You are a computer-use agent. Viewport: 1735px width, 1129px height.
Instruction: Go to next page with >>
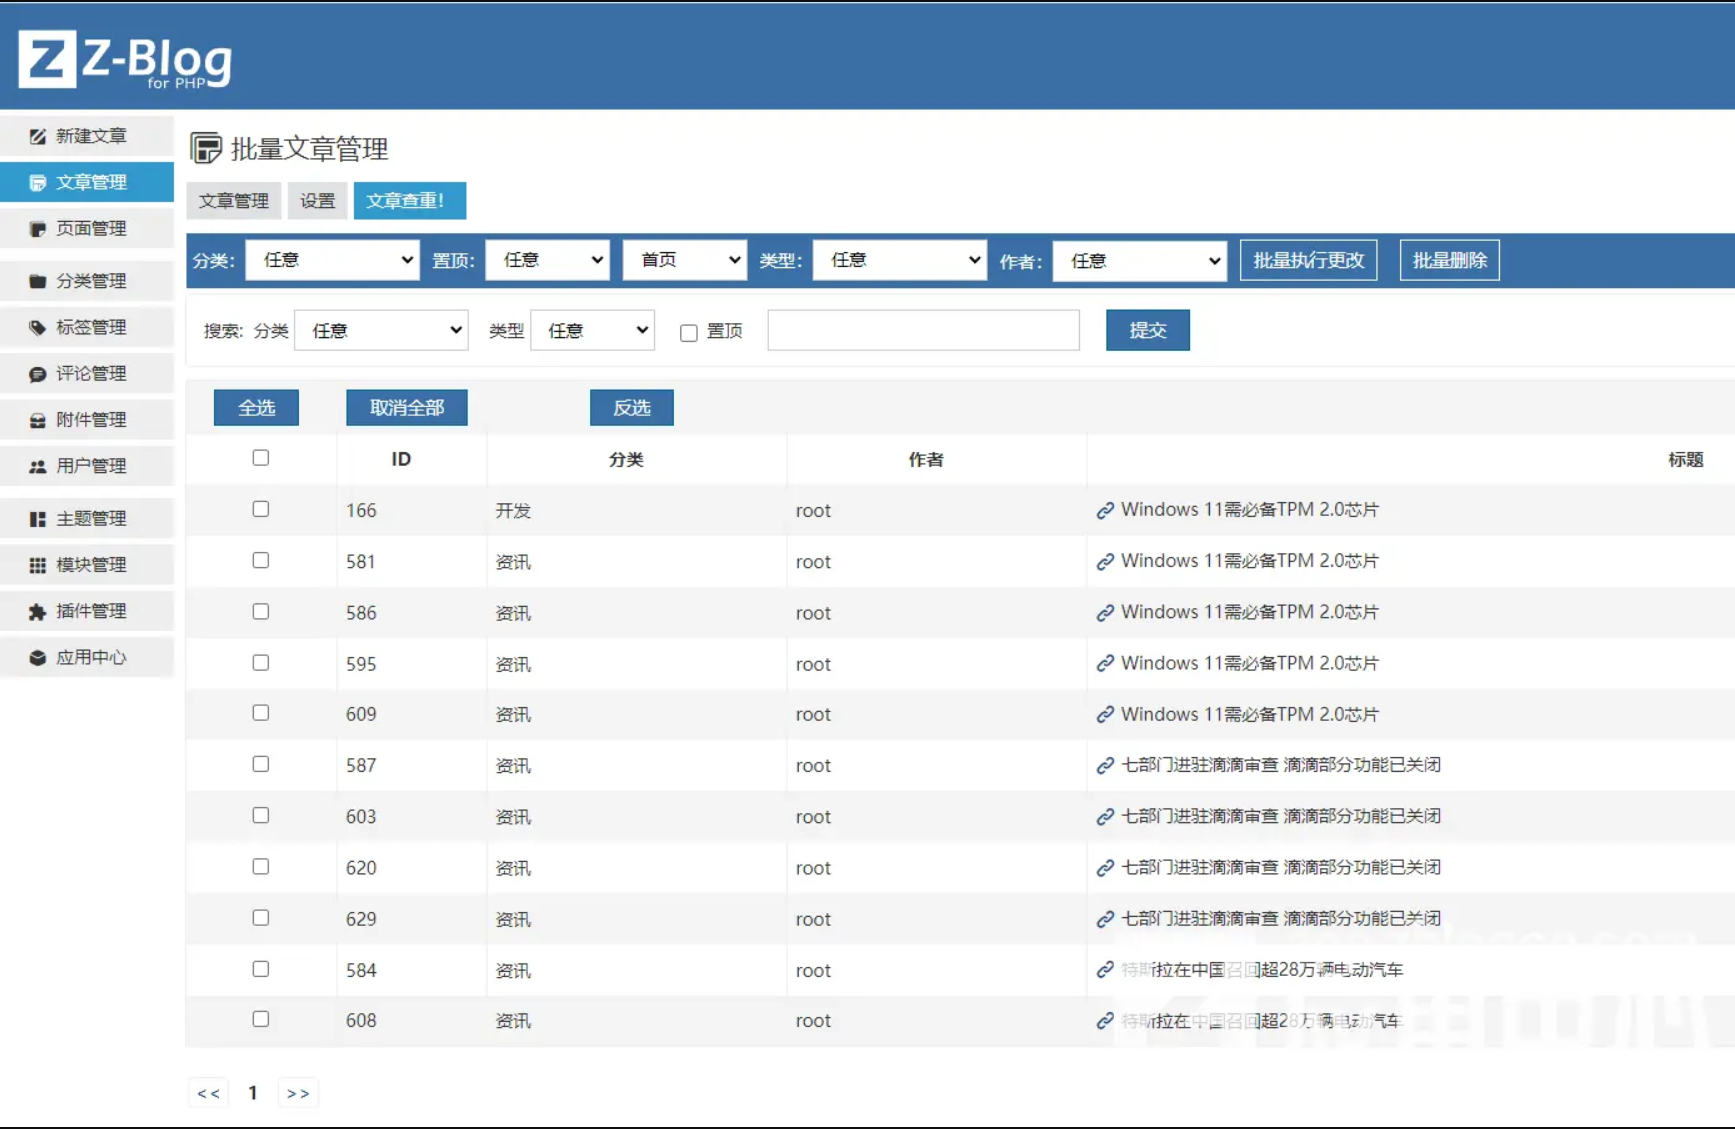click(298, 1093)
